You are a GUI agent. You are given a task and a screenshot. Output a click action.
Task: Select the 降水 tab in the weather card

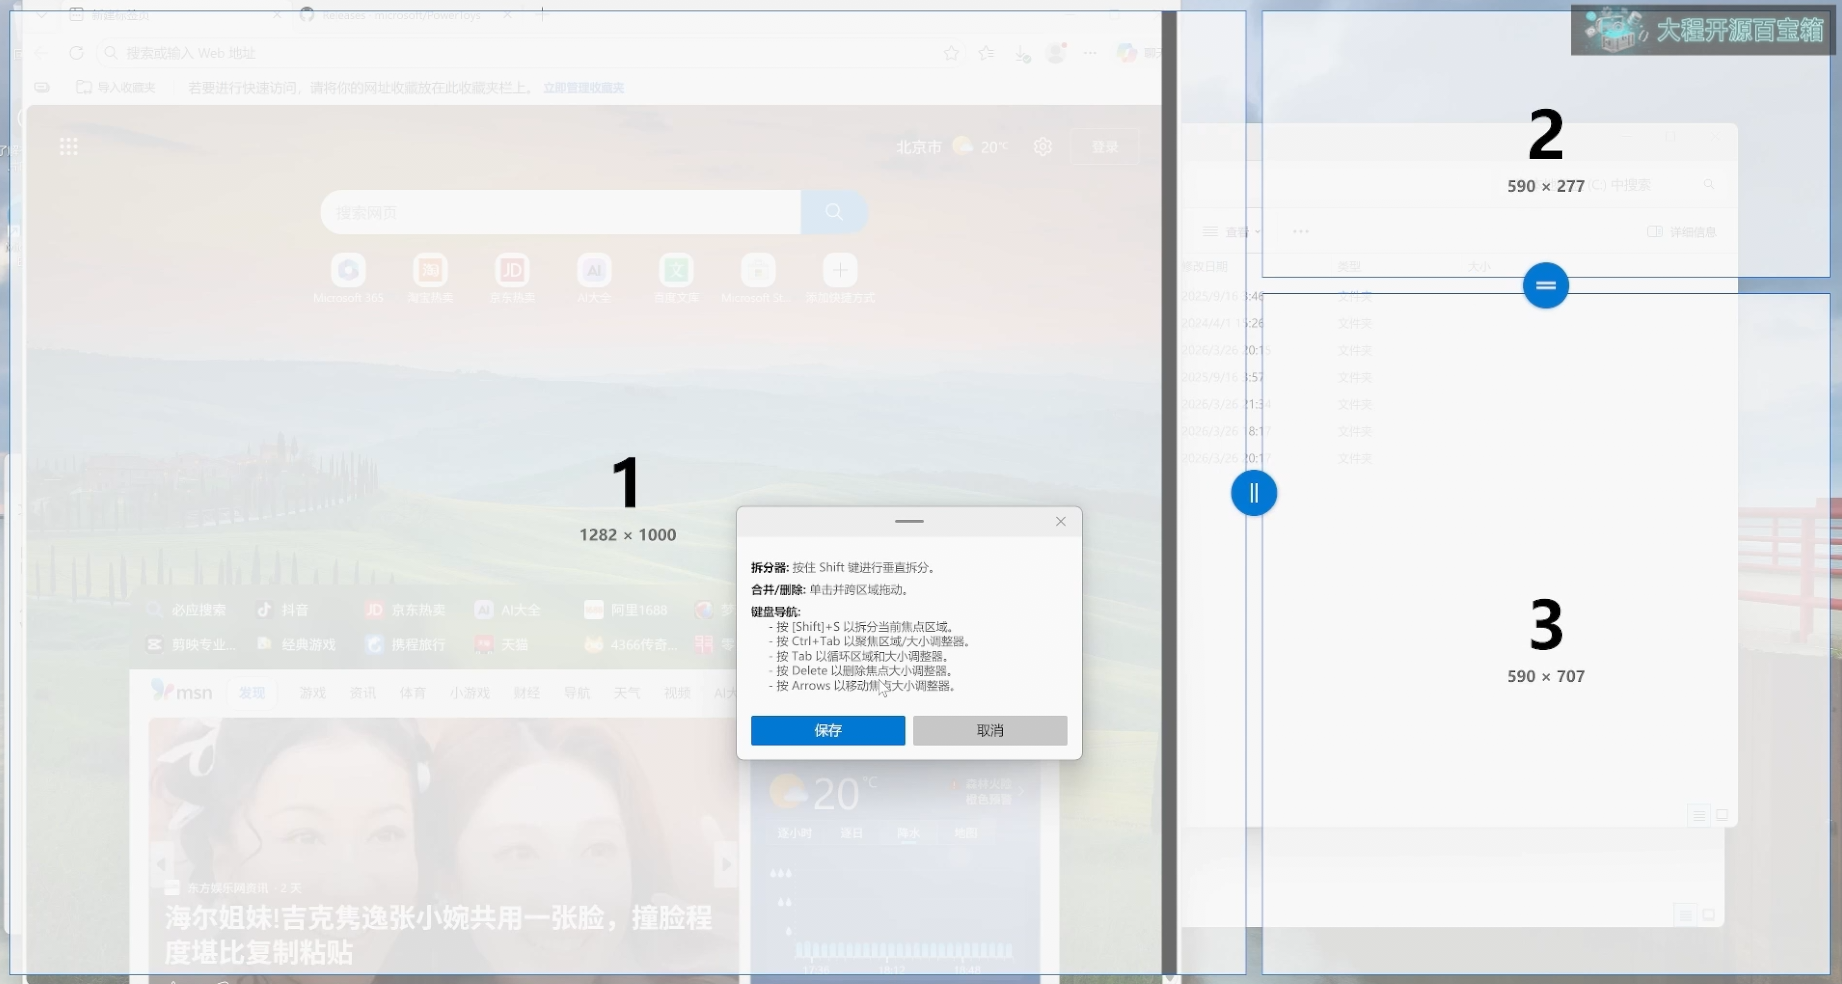908,833
